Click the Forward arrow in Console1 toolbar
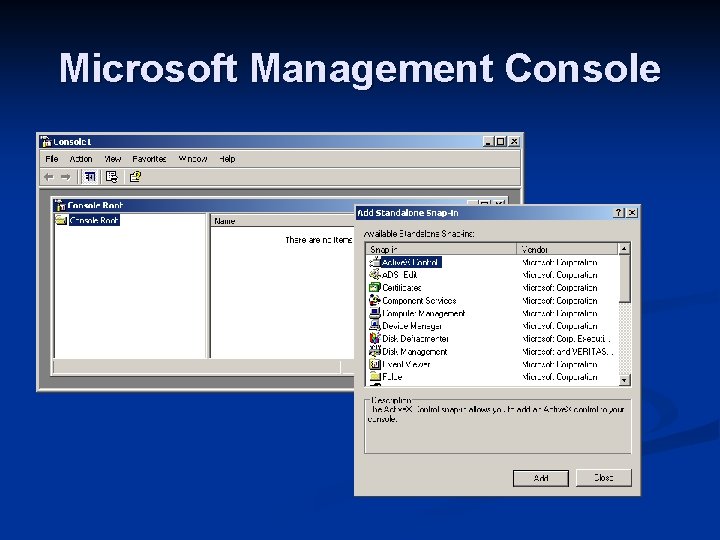 66,177
